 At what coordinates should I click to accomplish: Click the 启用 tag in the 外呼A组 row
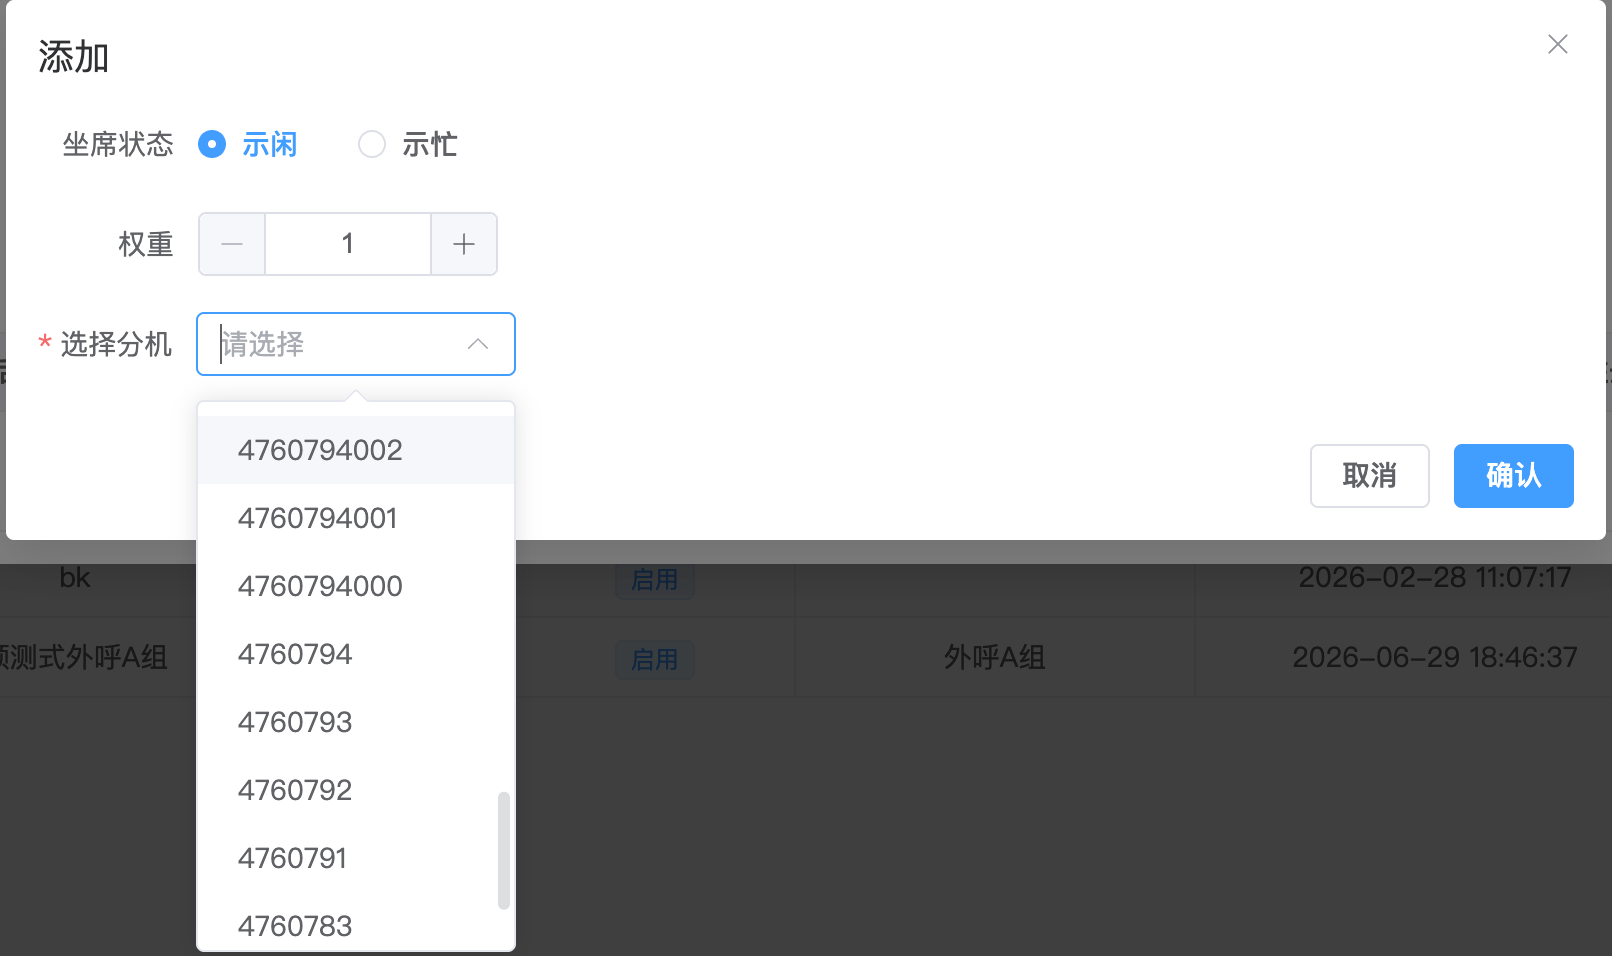pyautogui.click(x=655, y=659)
